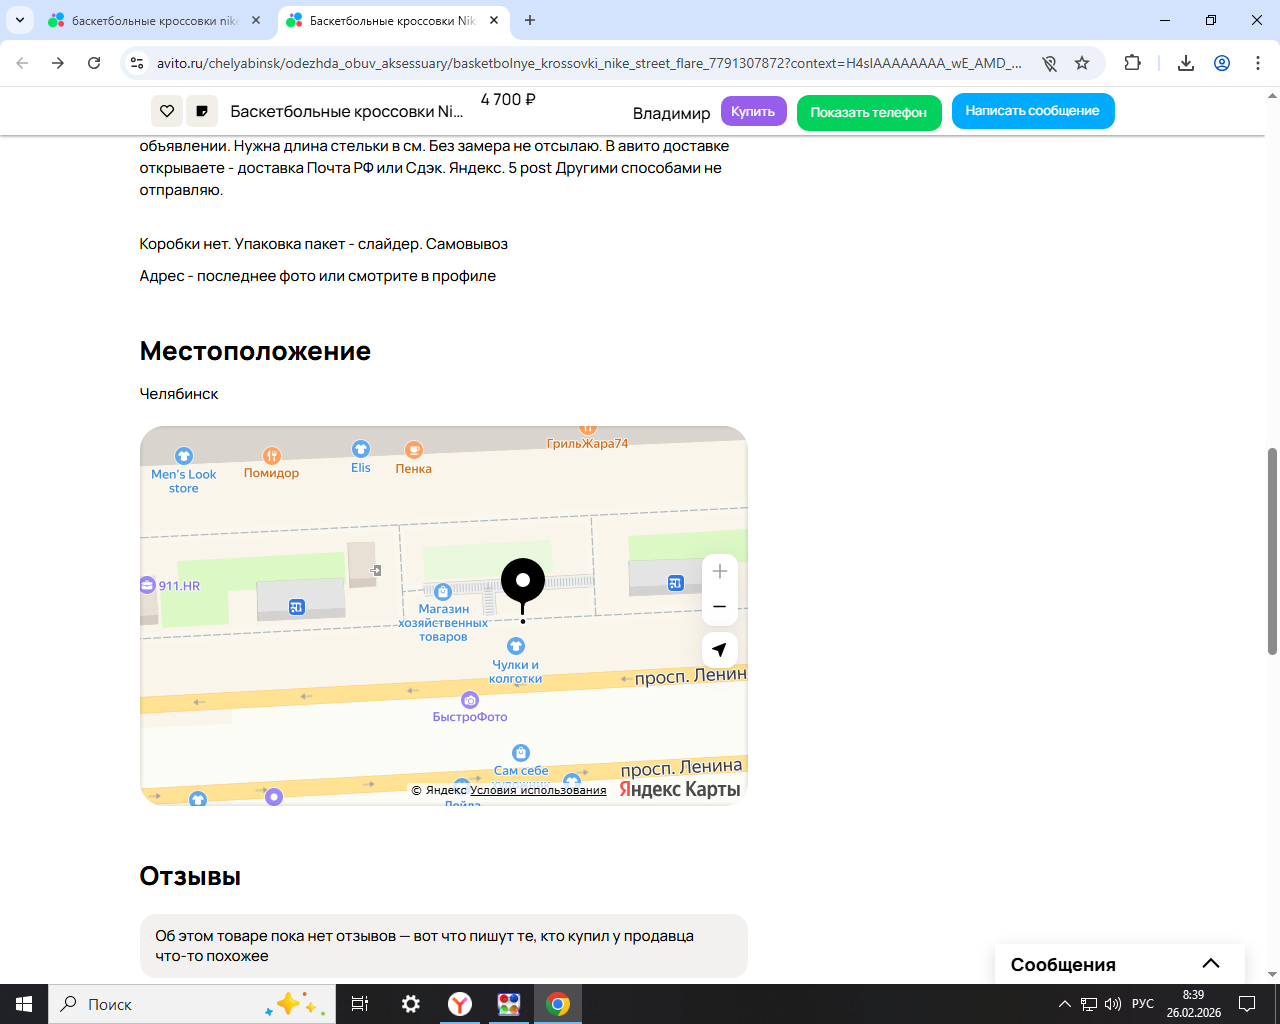Click the page vertical scrollbar thumb
This screenshot has height=1024, width=1280.
(x=1272, y=552)
